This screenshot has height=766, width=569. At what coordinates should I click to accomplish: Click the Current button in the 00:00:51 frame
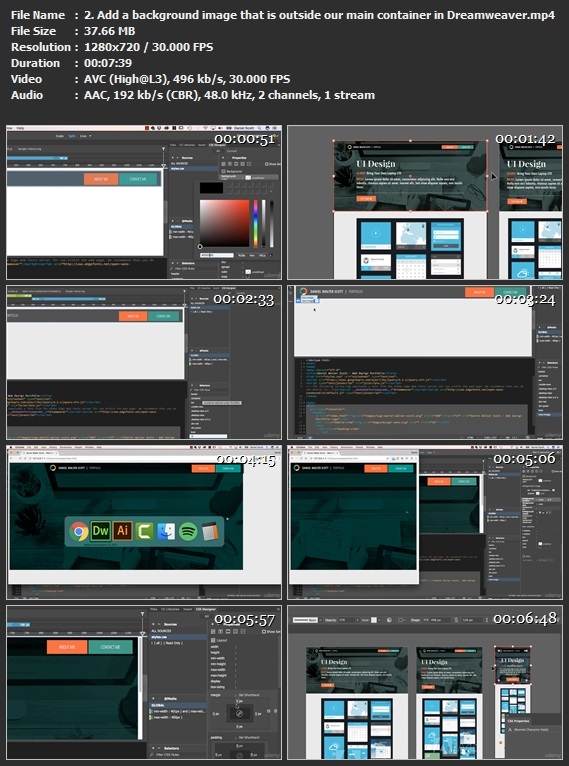tap(232, 151)
